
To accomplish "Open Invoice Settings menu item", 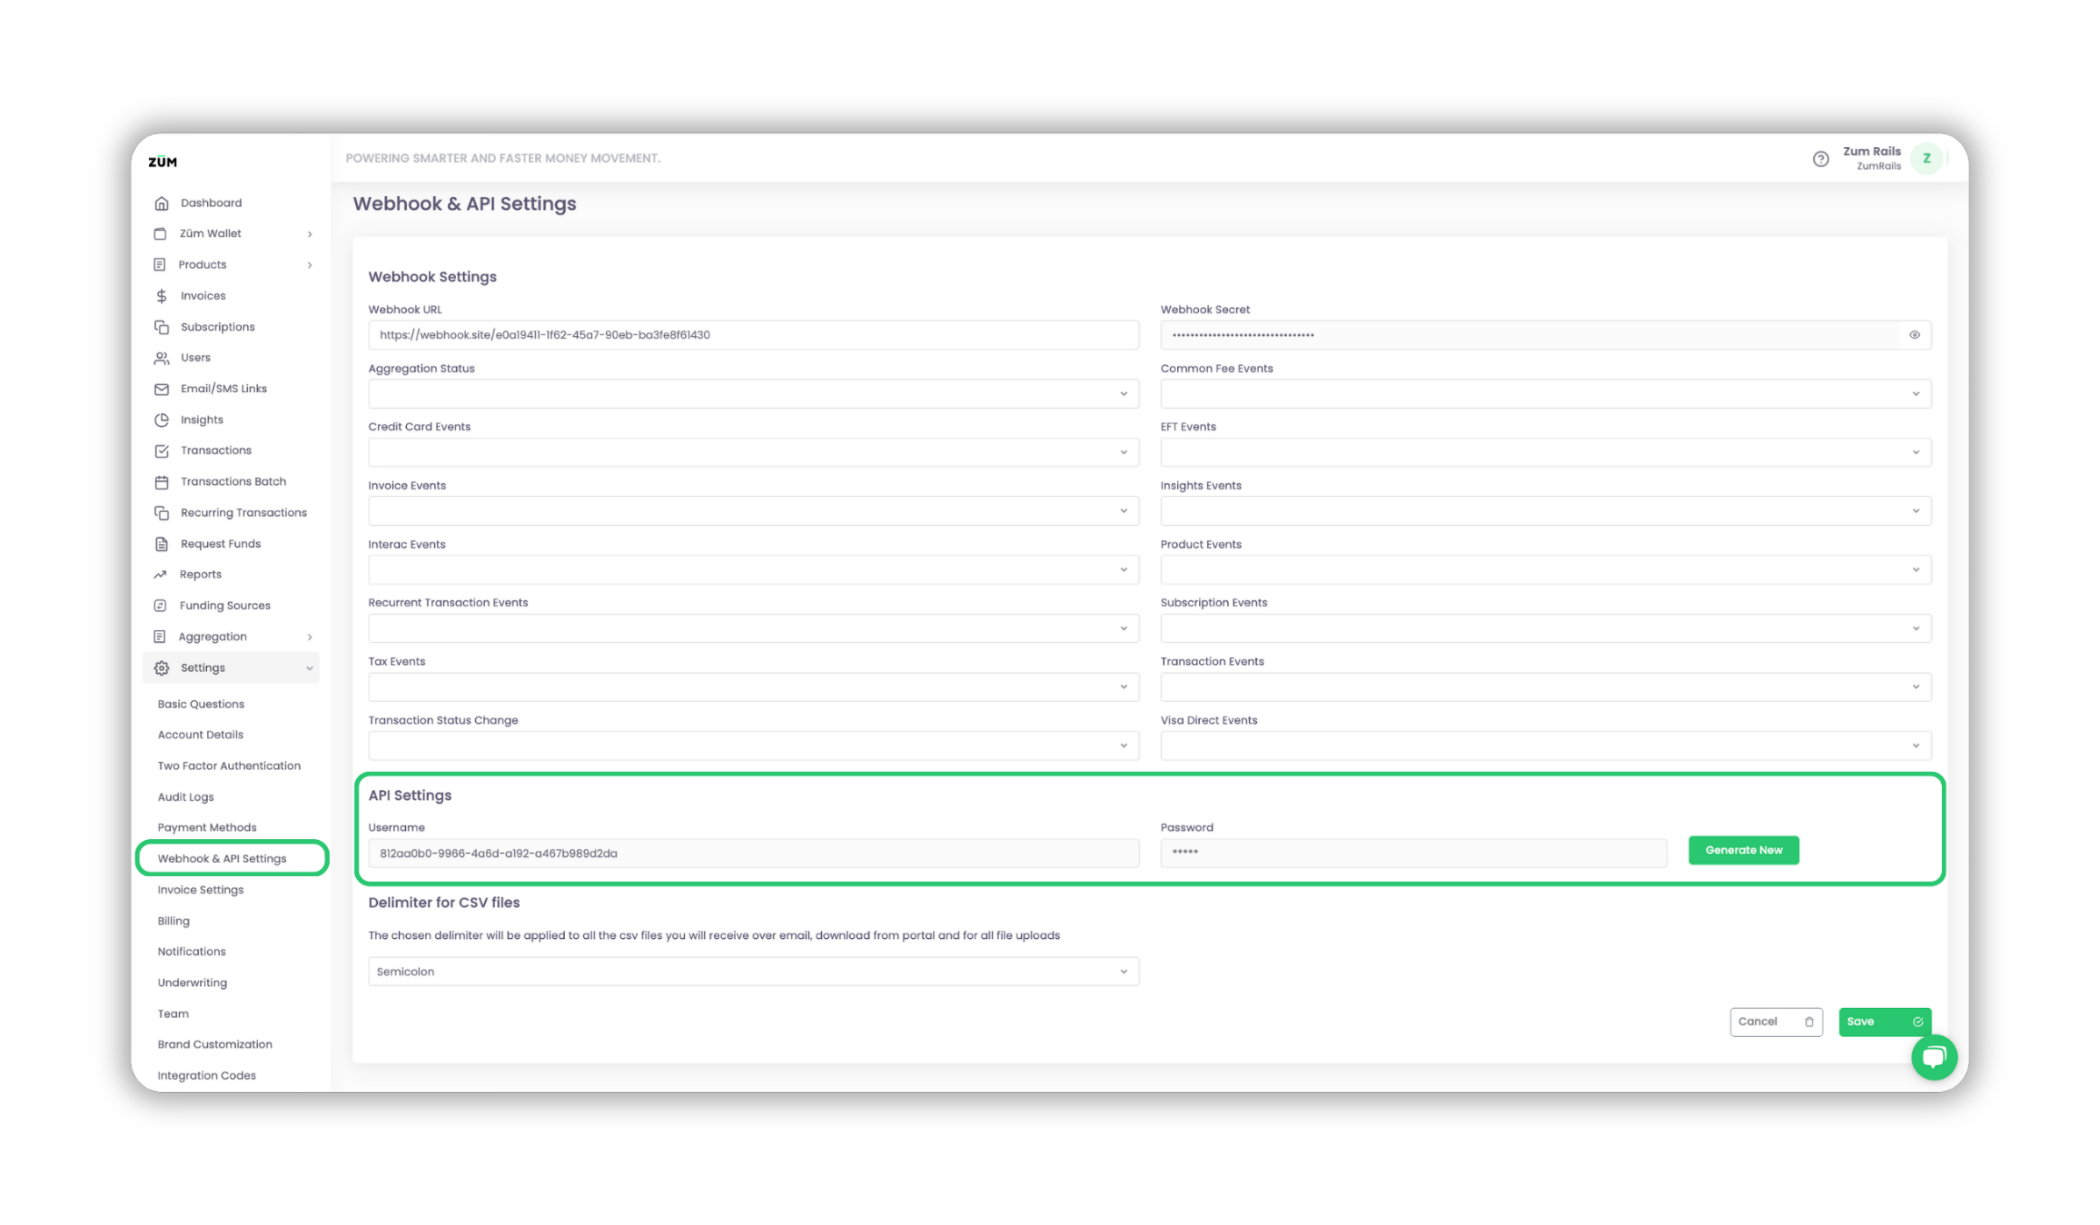I will tap(200, 890).
